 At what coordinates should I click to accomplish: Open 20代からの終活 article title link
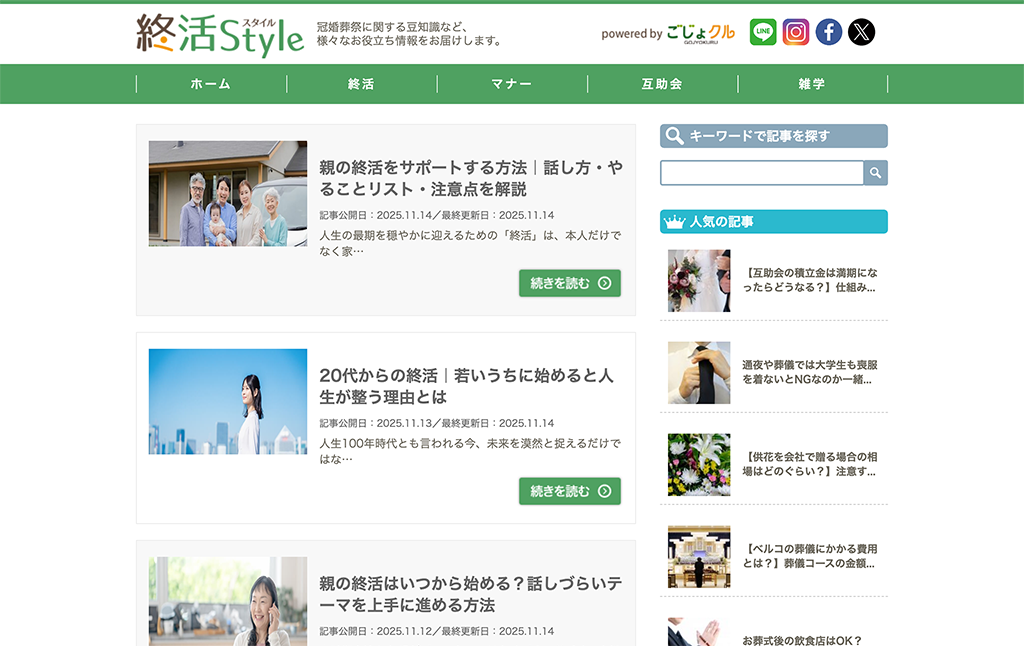click(x=466, y=386)
